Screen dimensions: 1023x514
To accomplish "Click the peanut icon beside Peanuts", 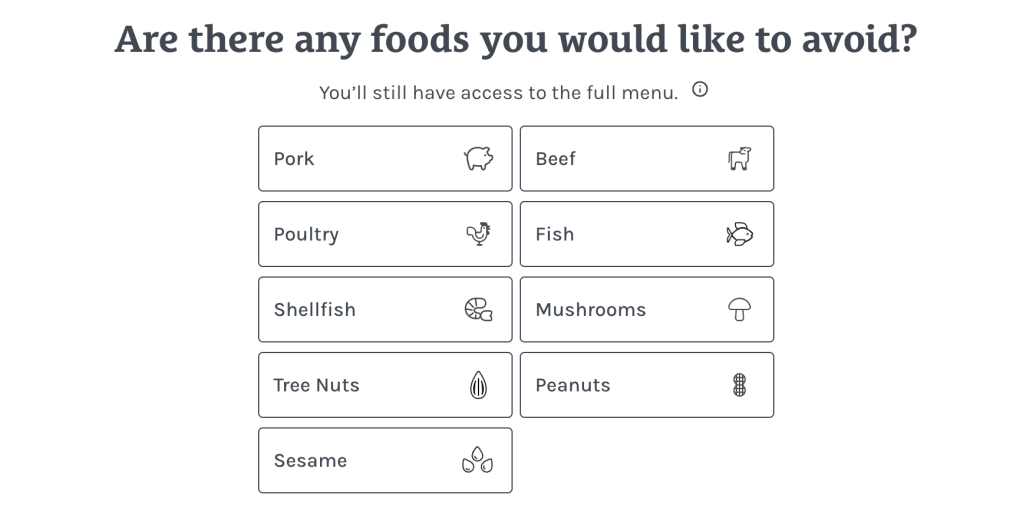I will 739,385.
